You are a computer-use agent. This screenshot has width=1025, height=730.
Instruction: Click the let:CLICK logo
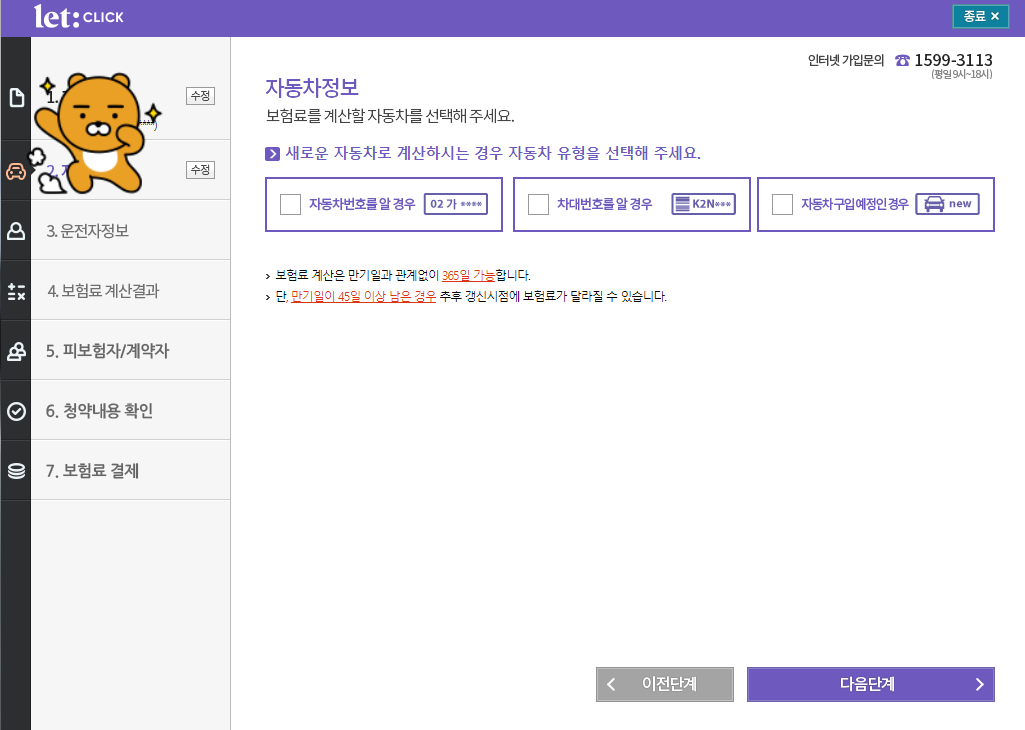pos(78,16)
